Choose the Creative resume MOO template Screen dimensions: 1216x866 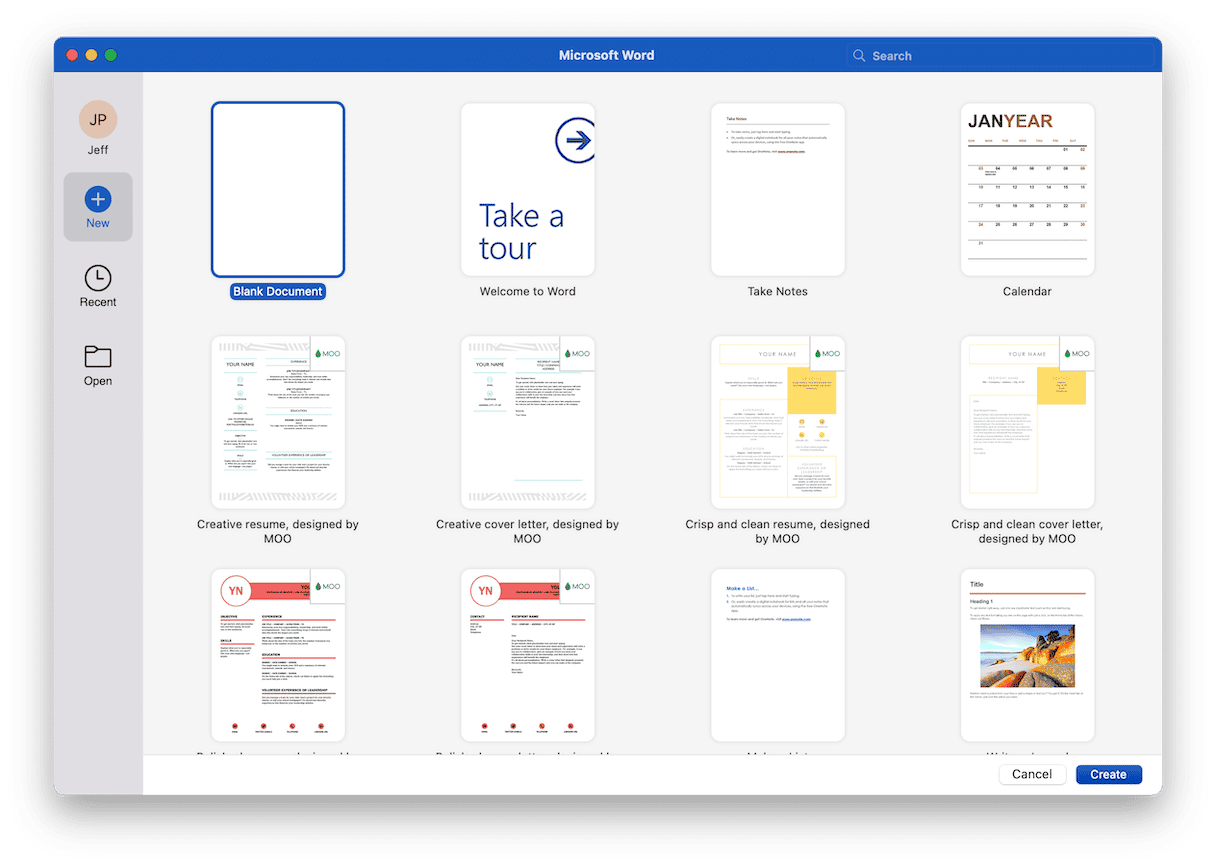click(278, 422)
